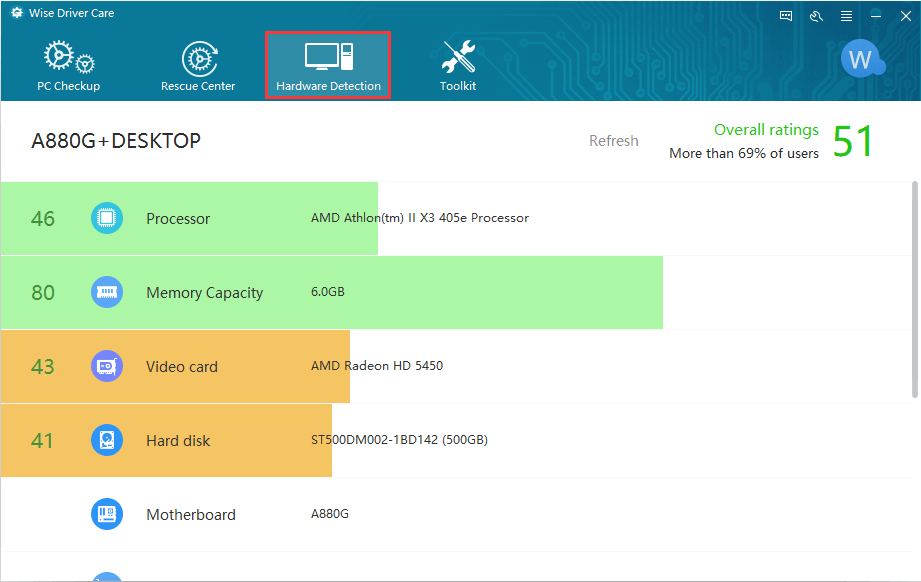Close the Wise Driver Care window

pos(906,16)
